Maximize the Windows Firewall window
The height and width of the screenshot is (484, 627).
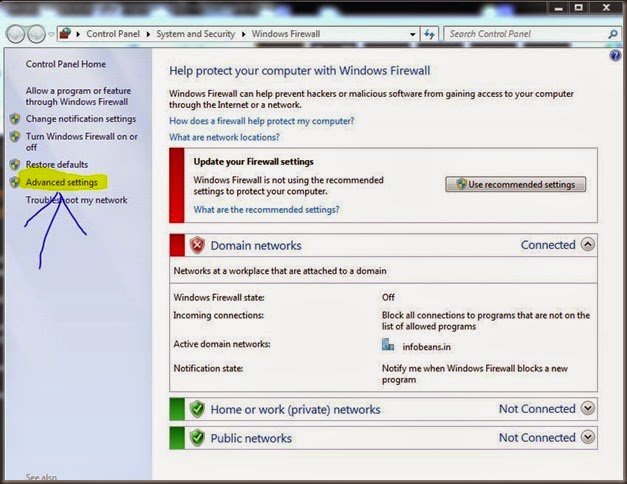[579, 7]
